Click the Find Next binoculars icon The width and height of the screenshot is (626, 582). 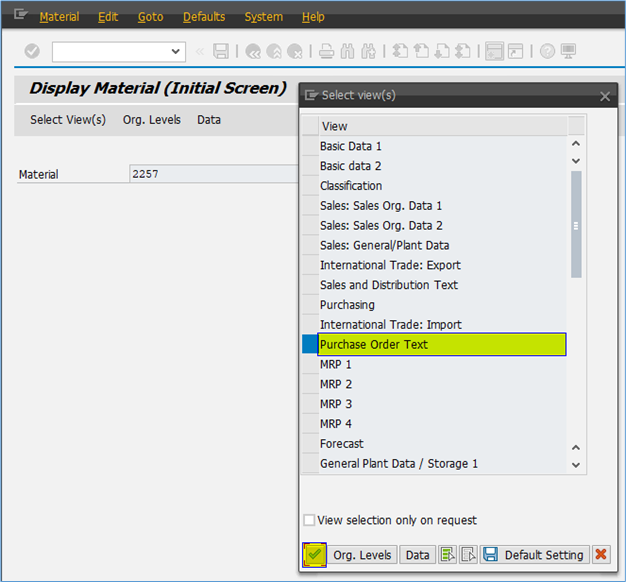pyautogui.click(x=368, y=51)
